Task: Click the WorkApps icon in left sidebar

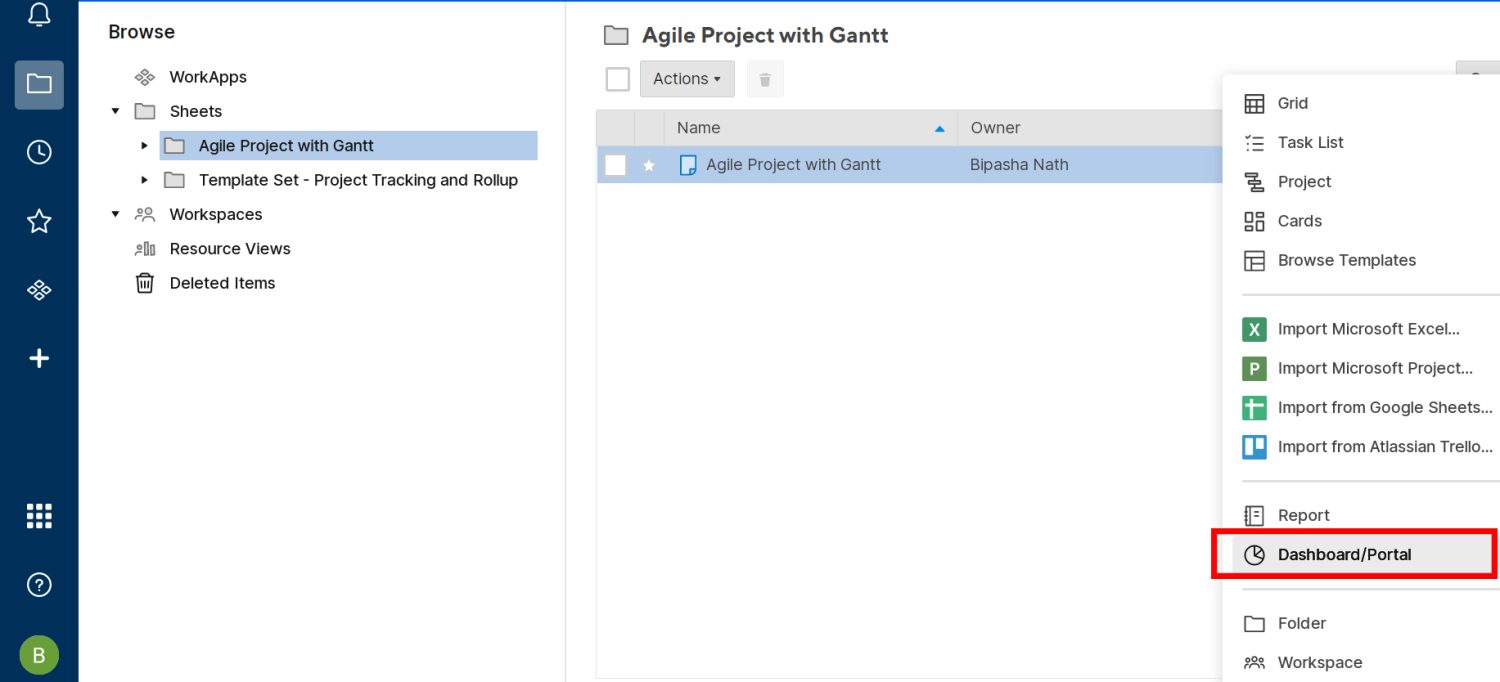Action: [x=39, y=290]
